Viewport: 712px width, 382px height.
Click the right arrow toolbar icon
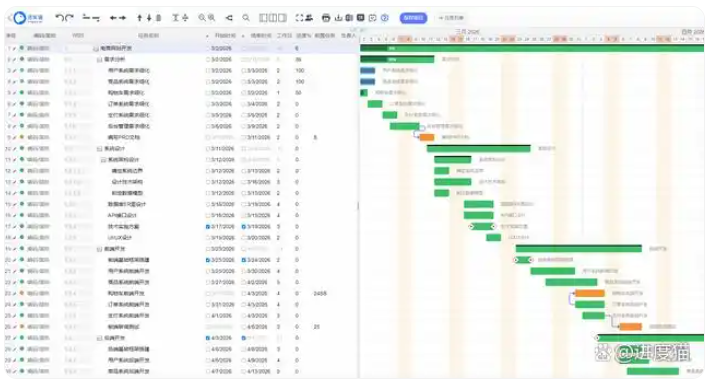tap(122, 18)
